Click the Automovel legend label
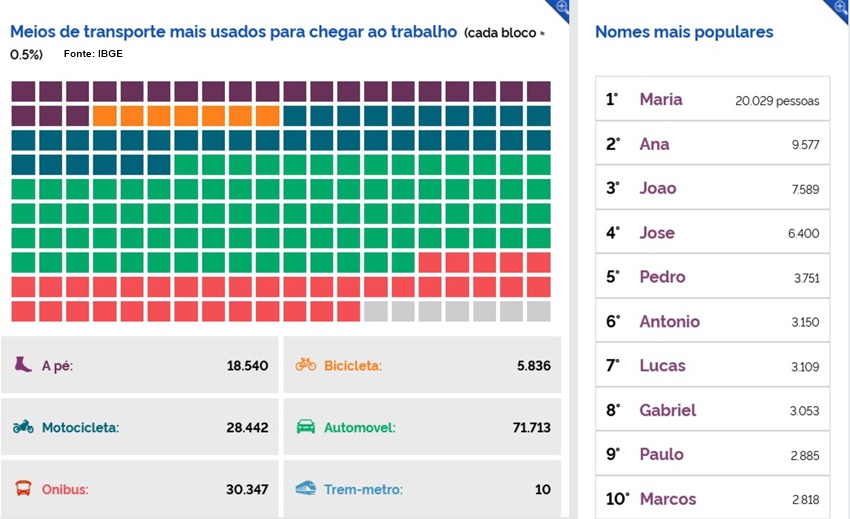 point(359,427)
